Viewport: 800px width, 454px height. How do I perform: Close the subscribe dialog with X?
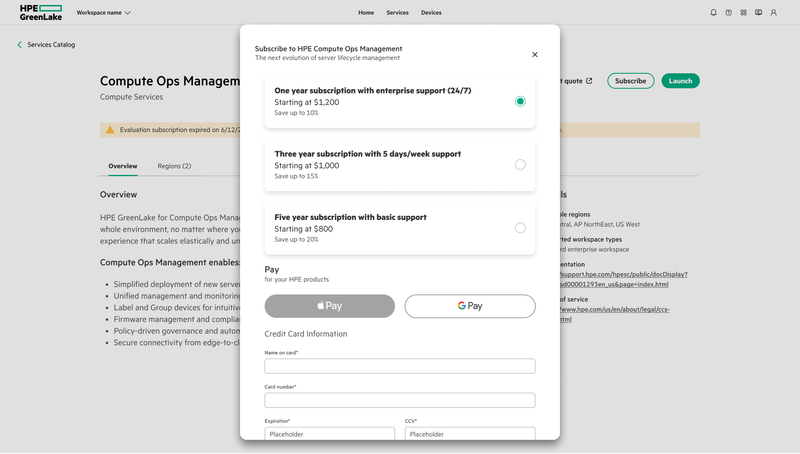point(535,55)
